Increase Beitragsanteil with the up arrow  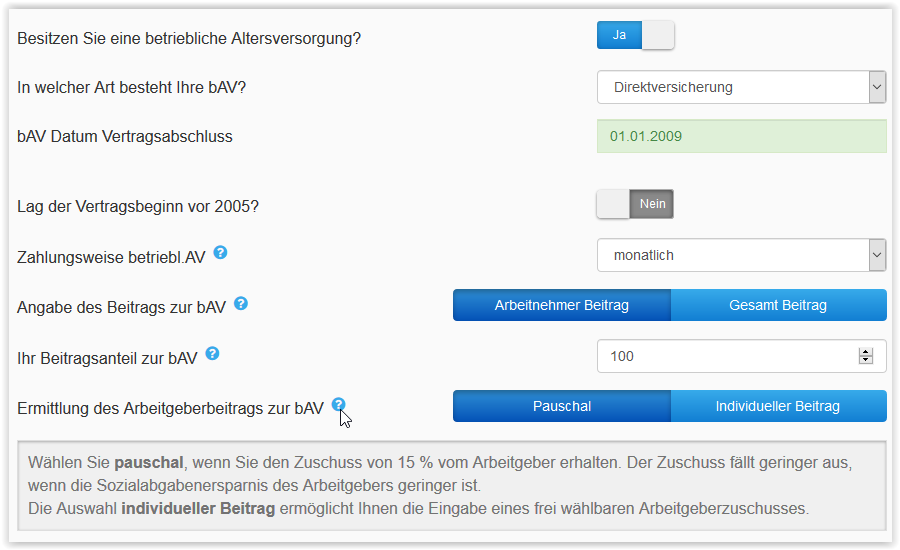pyautogui.click(x=866, y=351)
